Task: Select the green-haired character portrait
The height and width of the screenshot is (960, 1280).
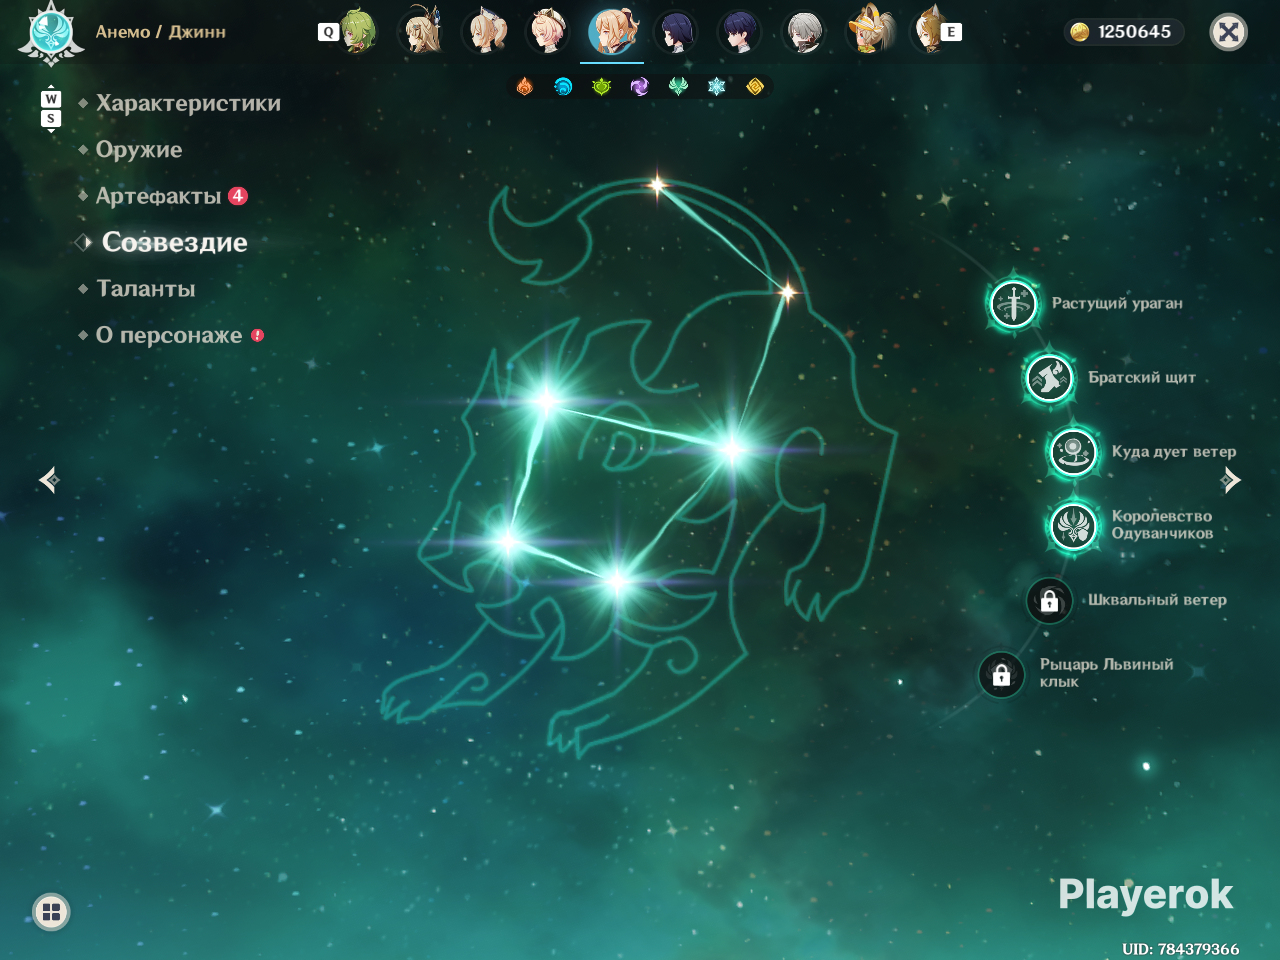Action: coord(357,31)
